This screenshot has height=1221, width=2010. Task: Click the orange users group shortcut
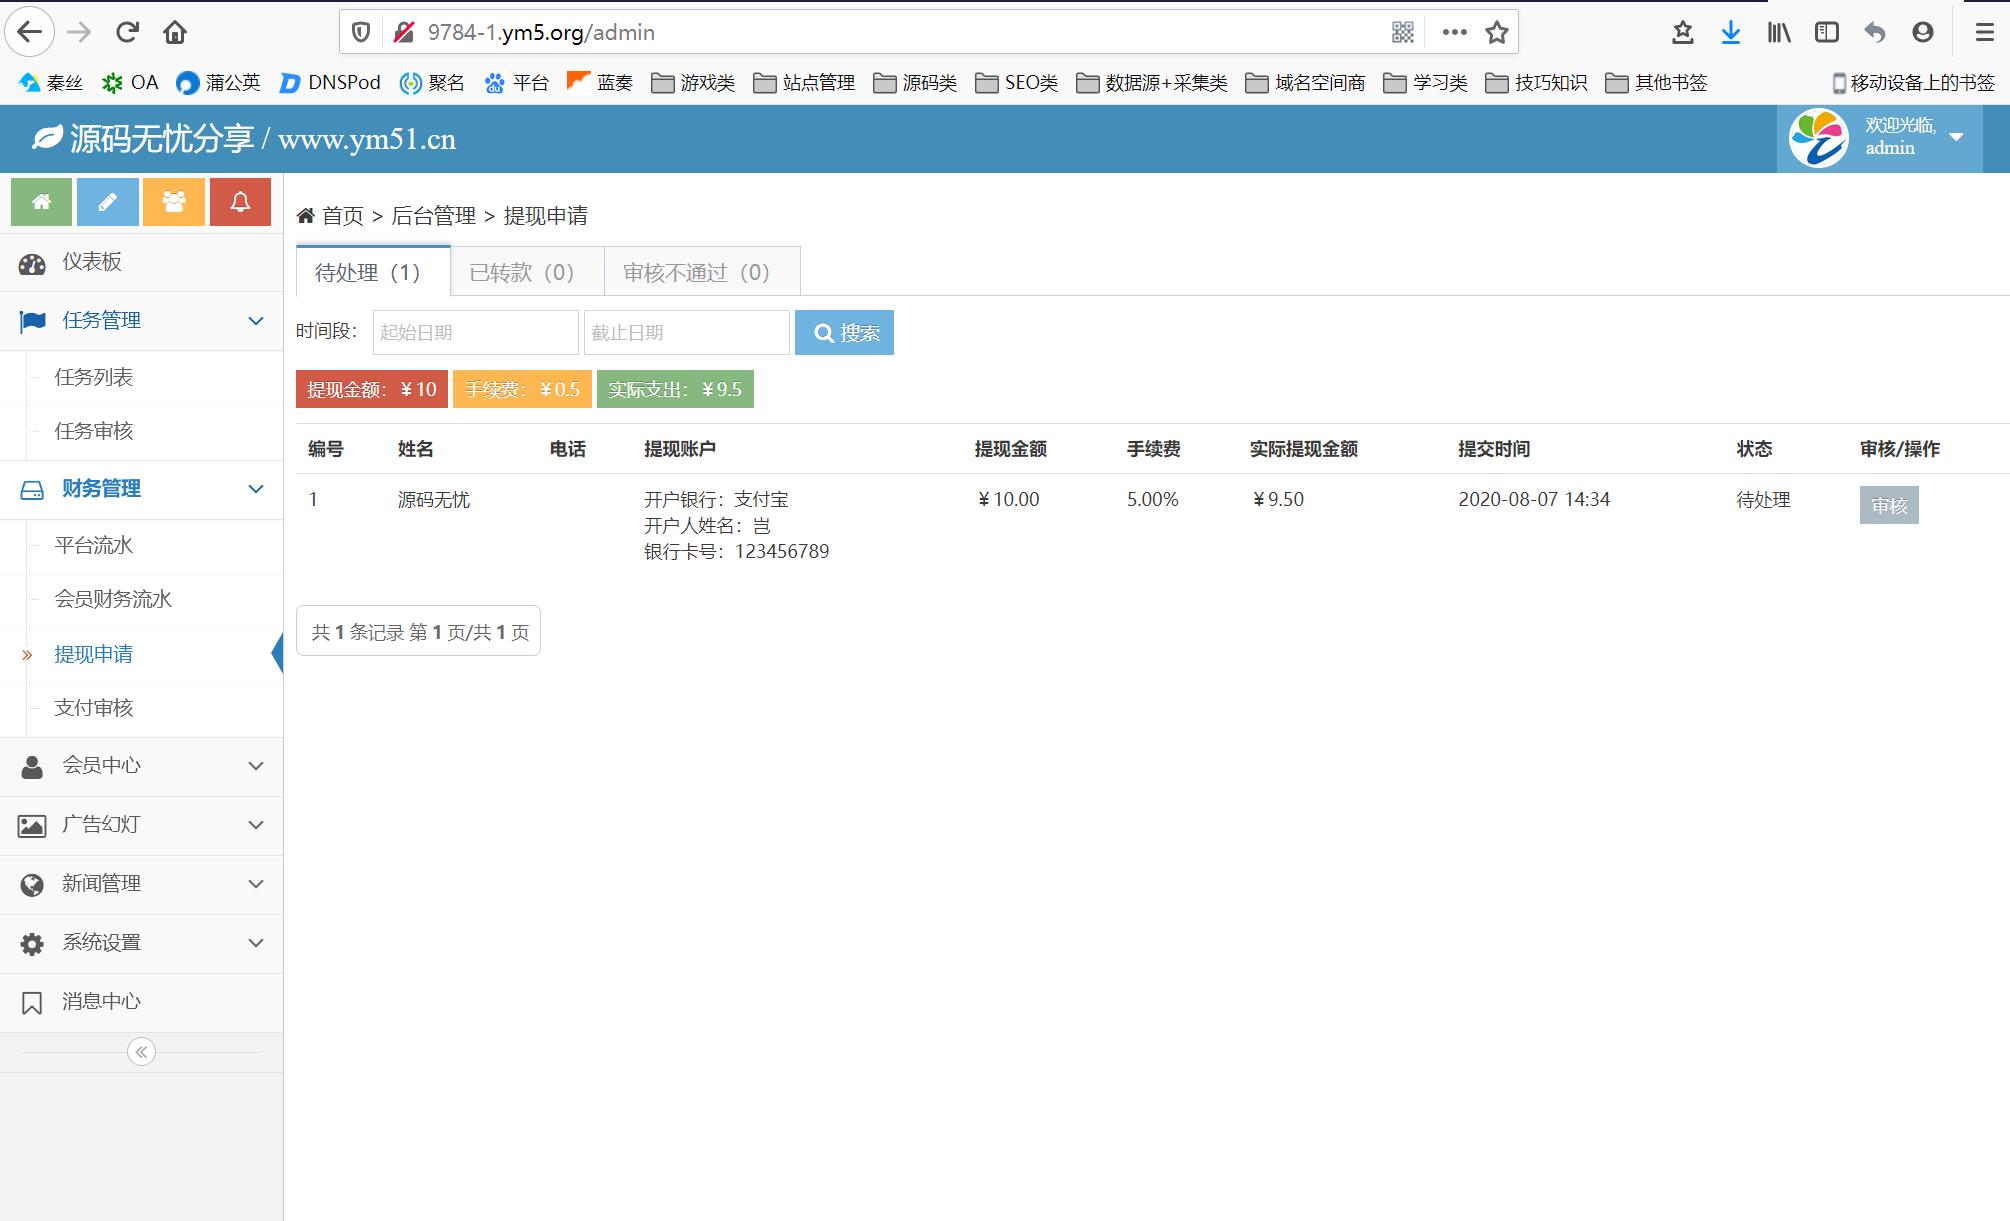(x=174, y=202)
